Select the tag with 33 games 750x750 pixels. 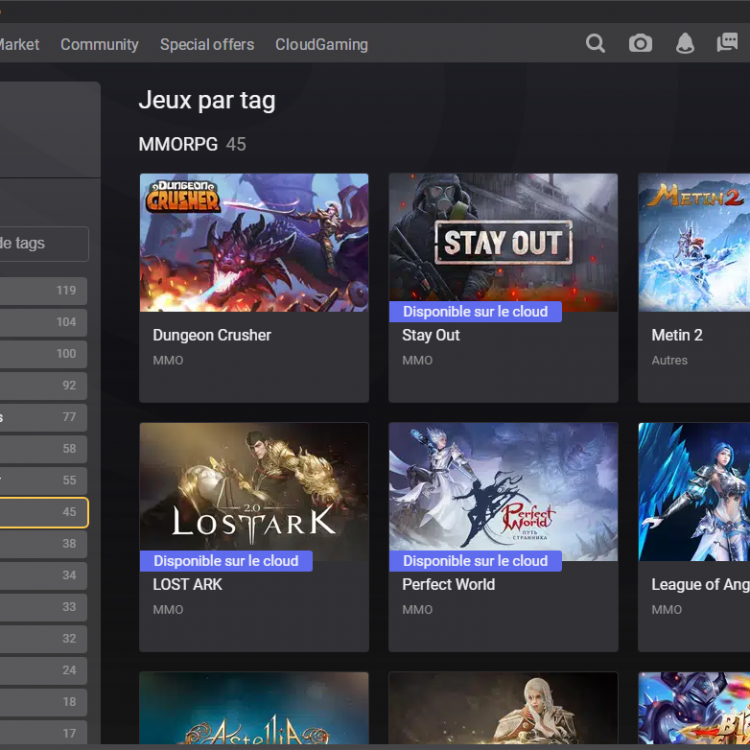44,607
